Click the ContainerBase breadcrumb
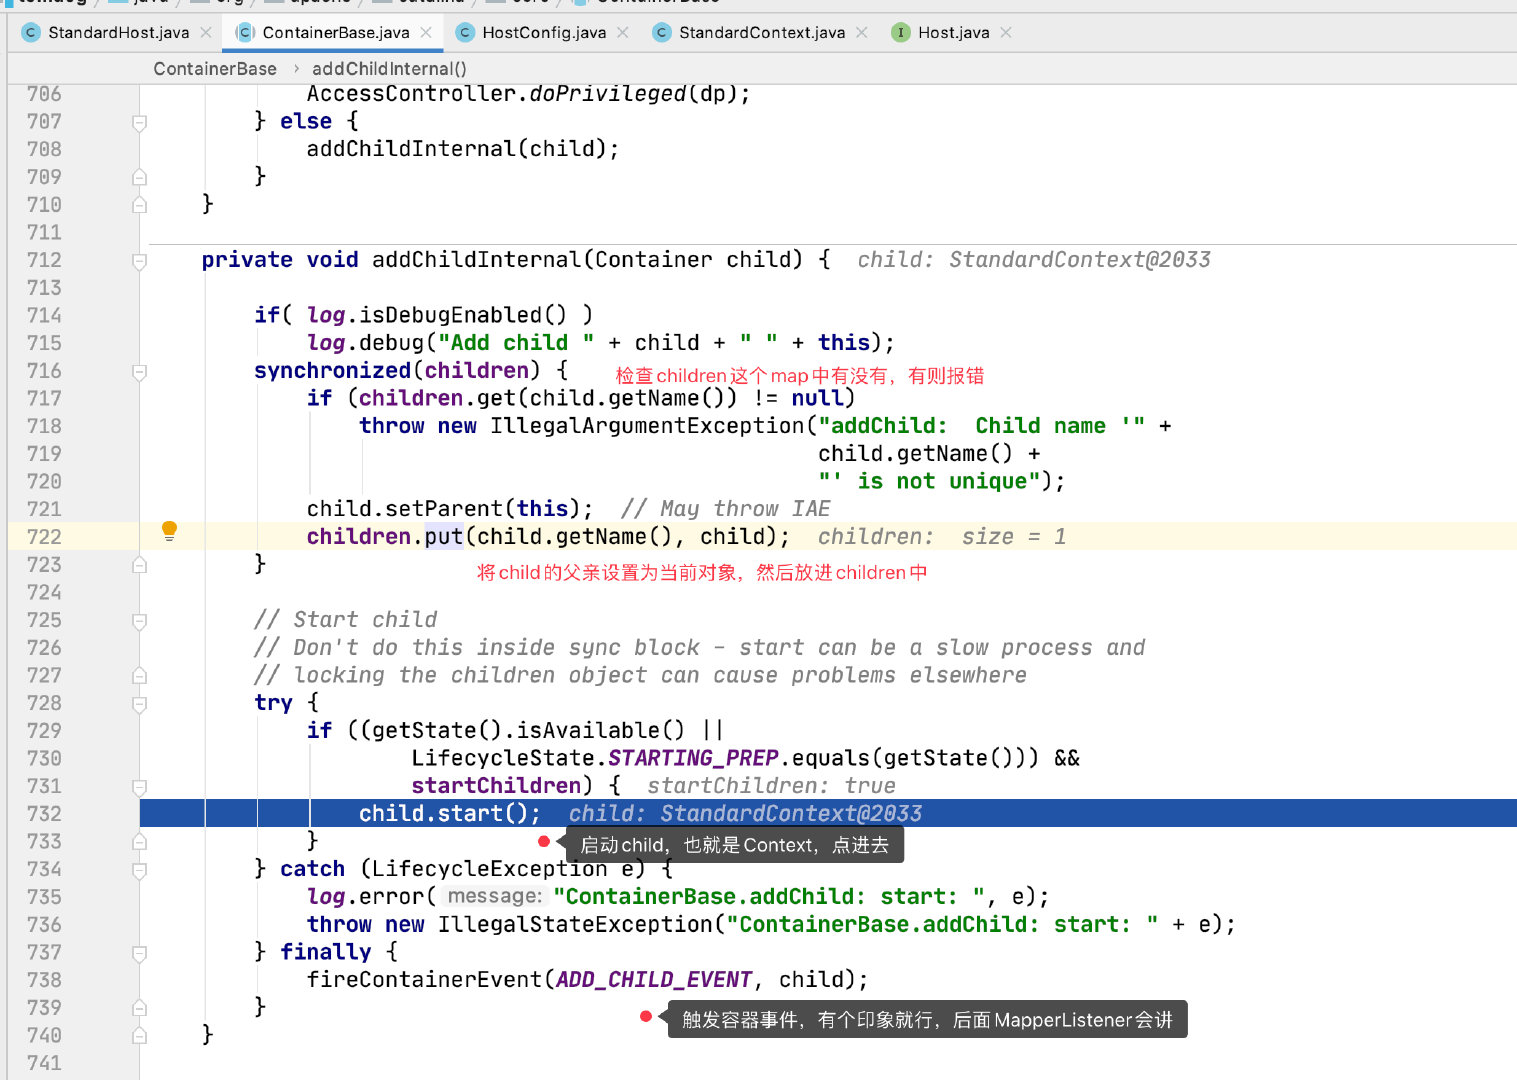The height and width of the screenshot is (1080, 1517). coord(215,69)
